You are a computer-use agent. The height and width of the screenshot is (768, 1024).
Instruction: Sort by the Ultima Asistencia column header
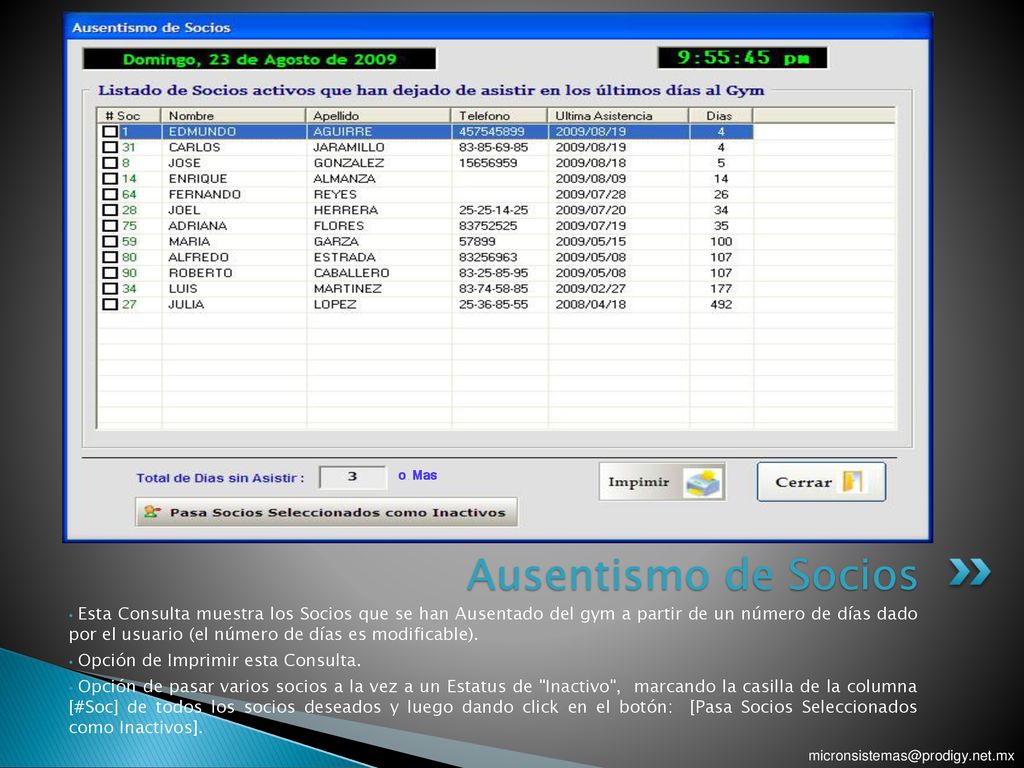[x=618, y=116]
